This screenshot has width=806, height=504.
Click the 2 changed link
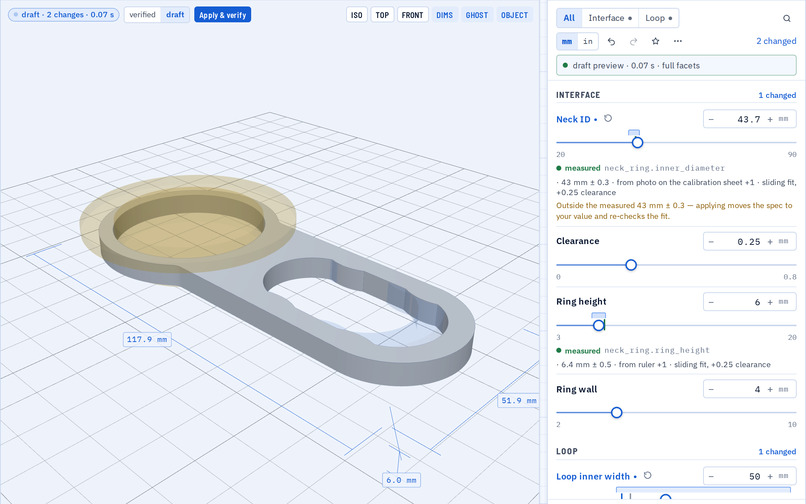(776, 41)
